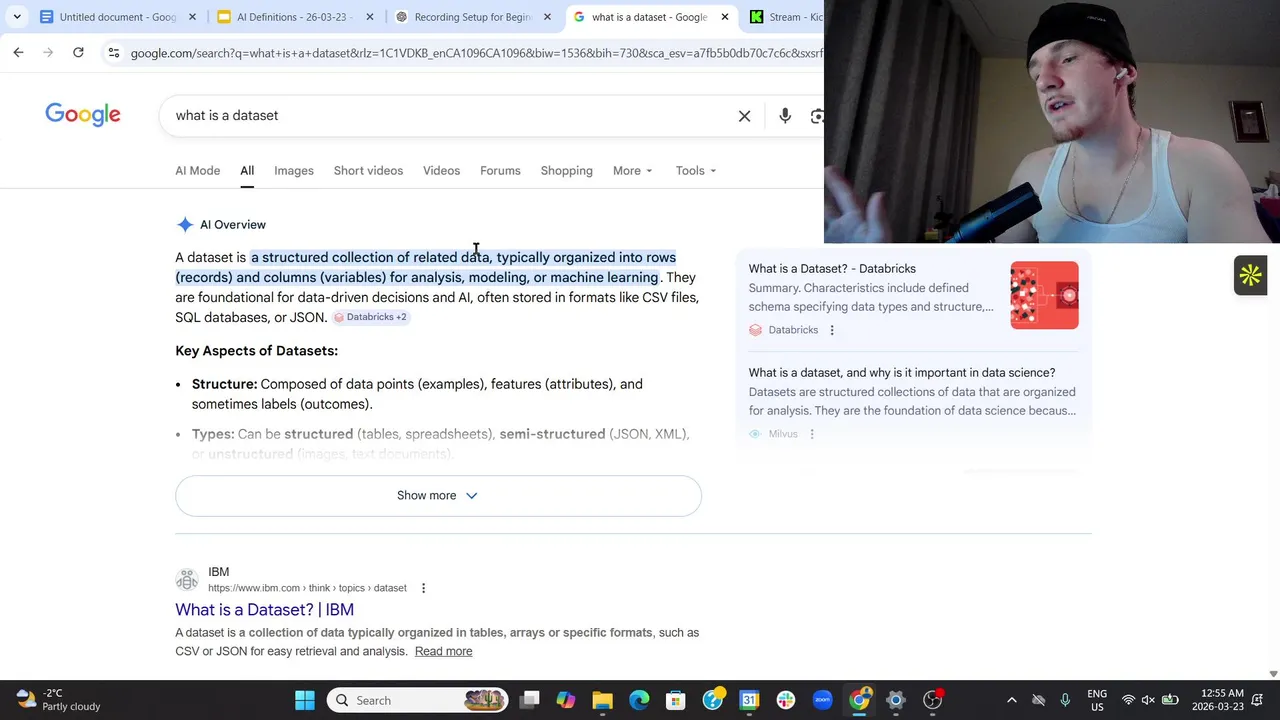Open What is a Dataset IBM result
The width and height of the screenshot is (1280, 720).
[264, 610]
